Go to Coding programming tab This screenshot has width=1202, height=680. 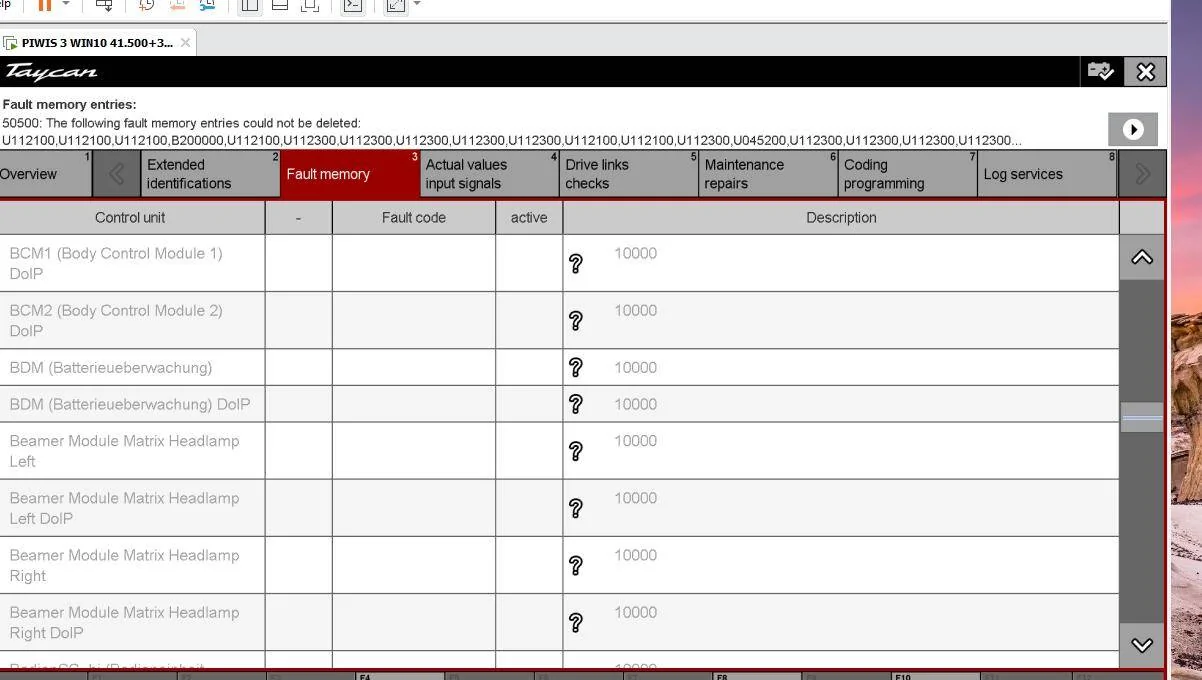[907, 174]
